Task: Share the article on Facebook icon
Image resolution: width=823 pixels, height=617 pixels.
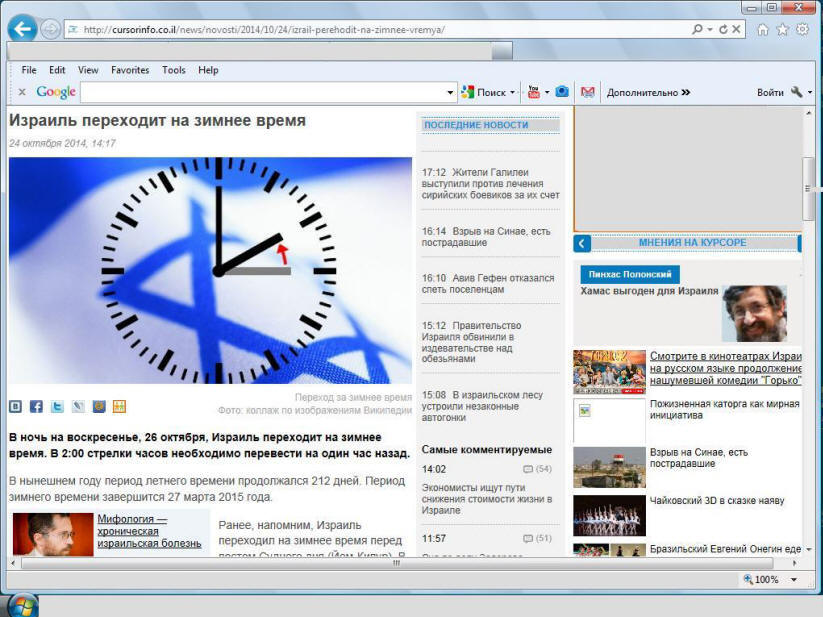Action: [x=36, y=406]
